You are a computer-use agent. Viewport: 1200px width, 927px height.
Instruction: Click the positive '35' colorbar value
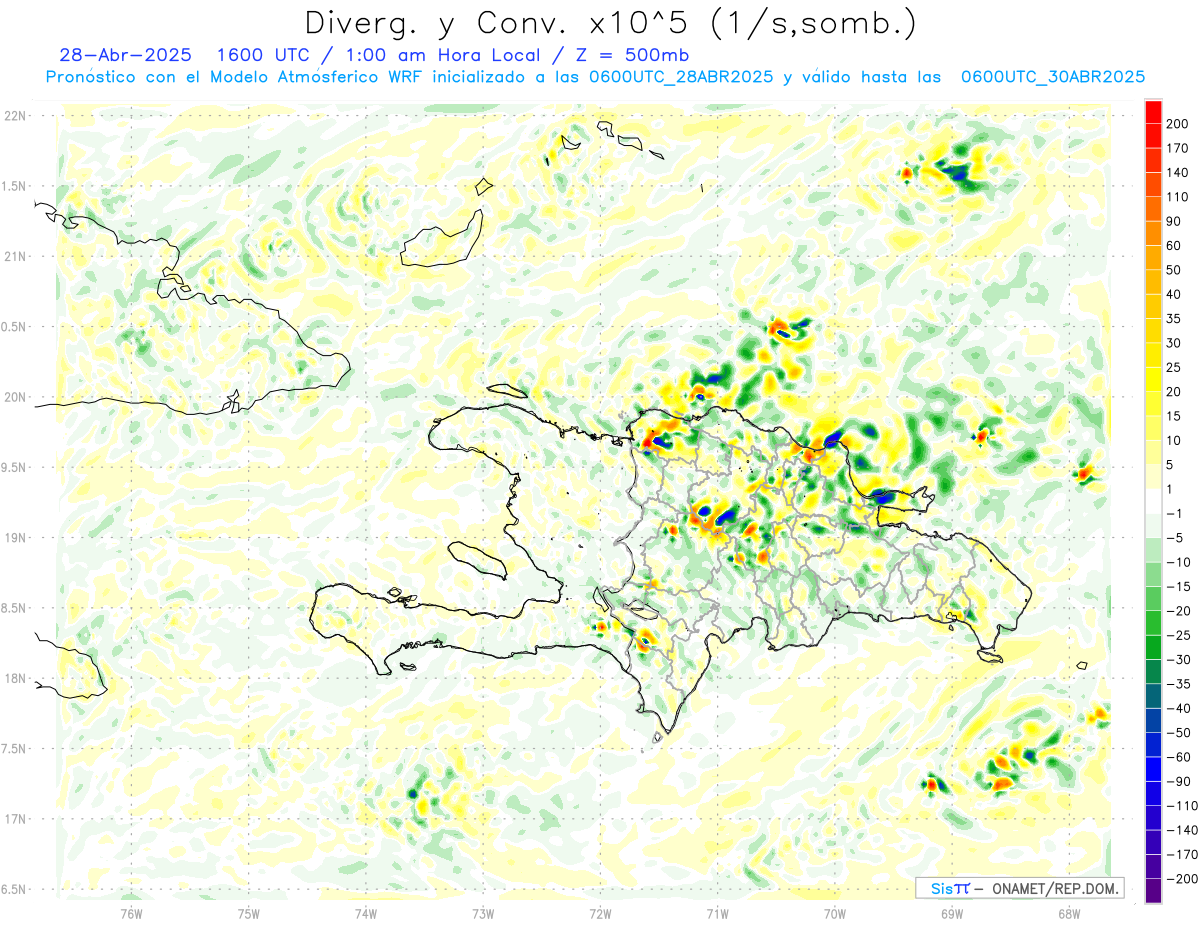[x=1175, y=319]
